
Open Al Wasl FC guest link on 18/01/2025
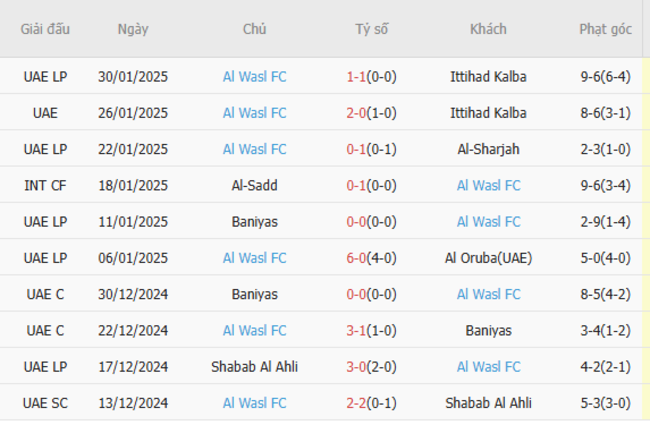pos(488,185)
